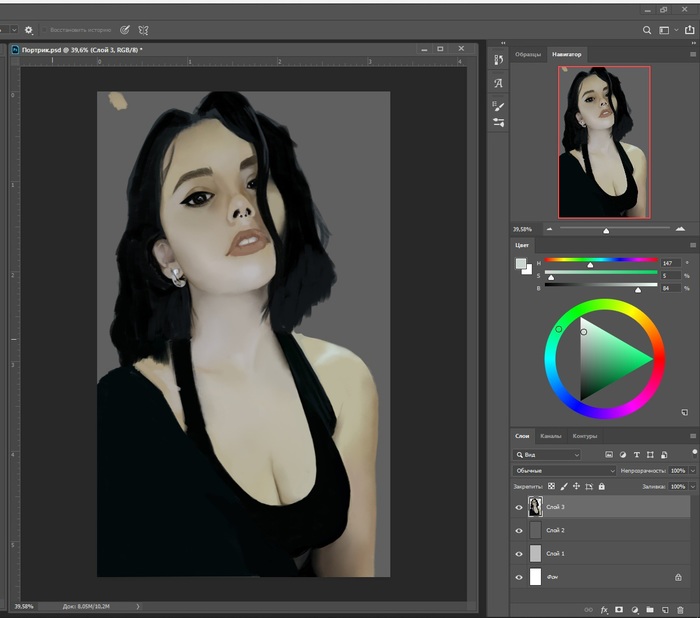700x618 pixels.
Task: Click the hue slider in Цвет panel
Action: [600, 262]
